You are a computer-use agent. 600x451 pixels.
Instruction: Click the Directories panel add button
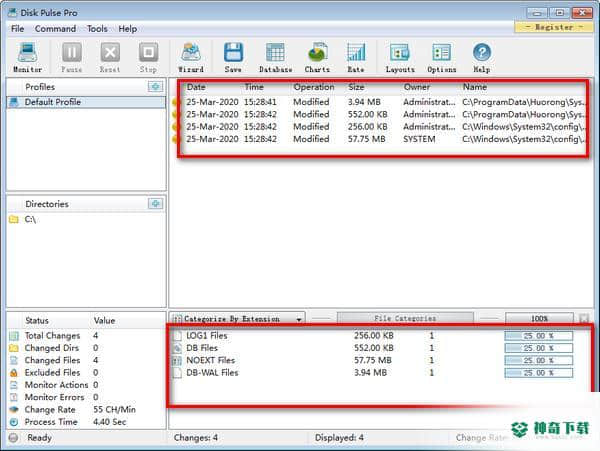coord(155,204)
